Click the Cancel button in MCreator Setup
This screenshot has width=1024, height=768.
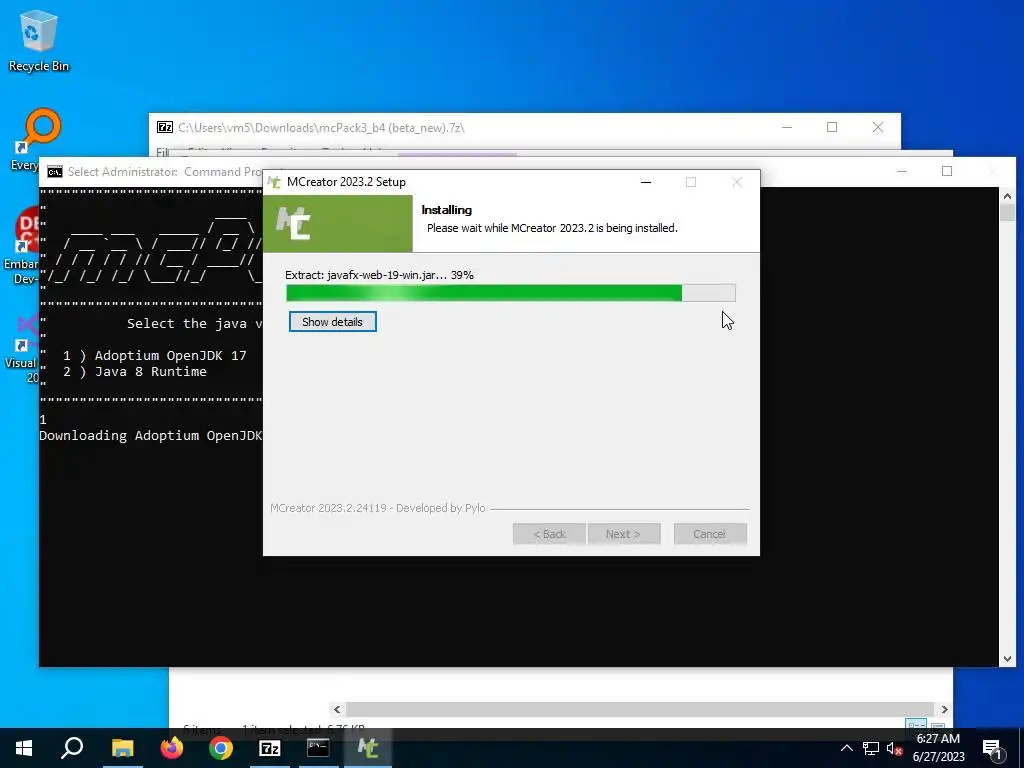click(x=710, y=534)
